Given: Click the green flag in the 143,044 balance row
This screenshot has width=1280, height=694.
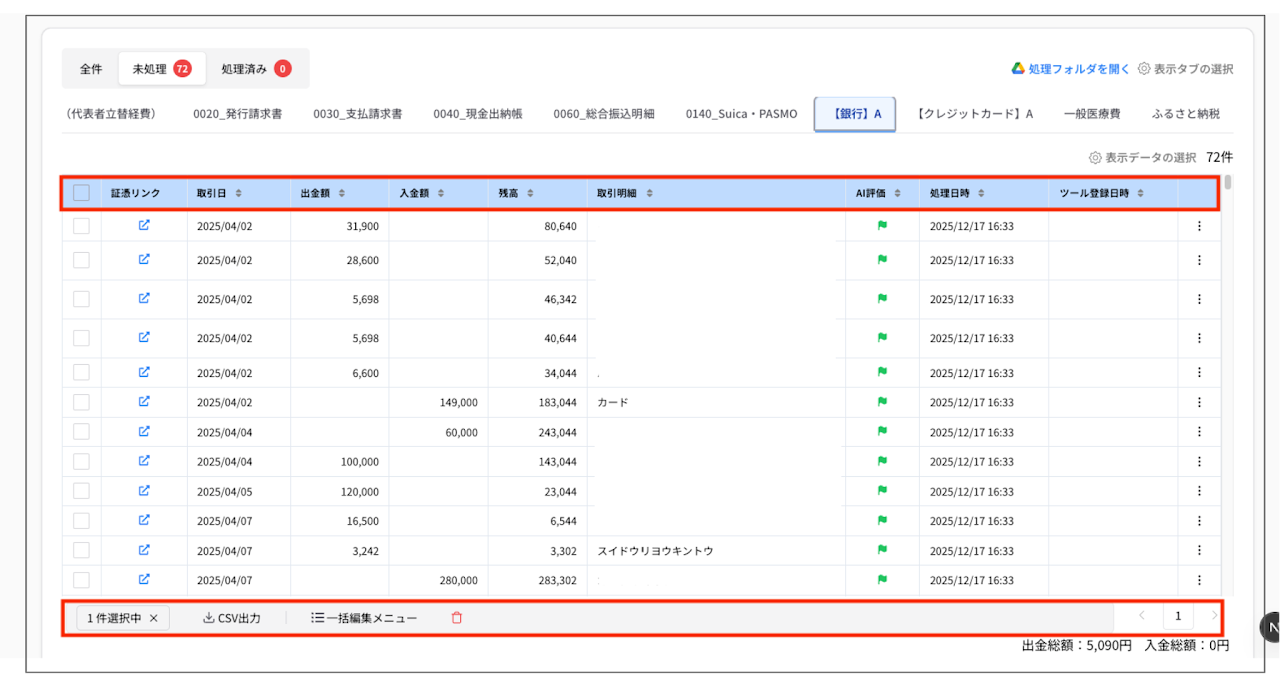Looking at the screenshot, I should [882, 461].
